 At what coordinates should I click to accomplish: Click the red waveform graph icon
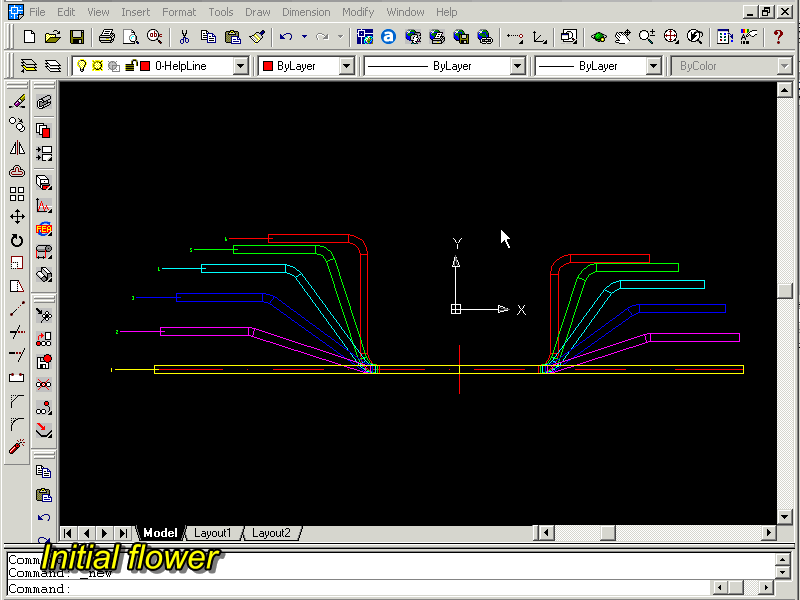44,206
